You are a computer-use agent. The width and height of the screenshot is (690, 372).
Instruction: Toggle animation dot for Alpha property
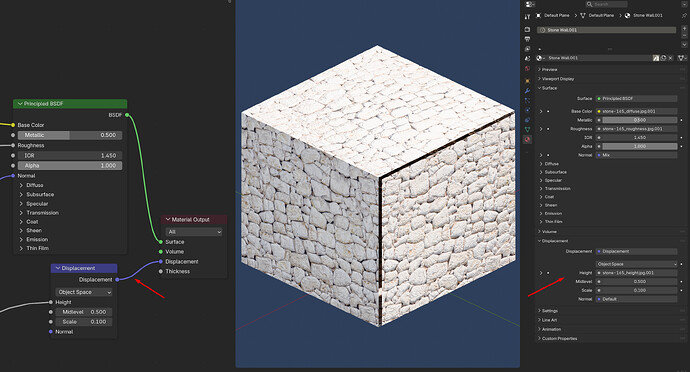tap(682, 146)
